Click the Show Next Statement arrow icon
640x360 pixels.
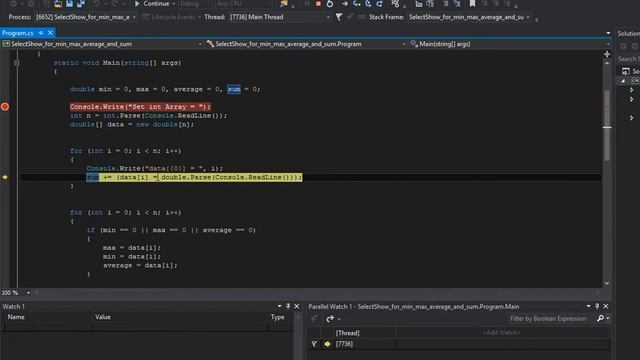344,4
